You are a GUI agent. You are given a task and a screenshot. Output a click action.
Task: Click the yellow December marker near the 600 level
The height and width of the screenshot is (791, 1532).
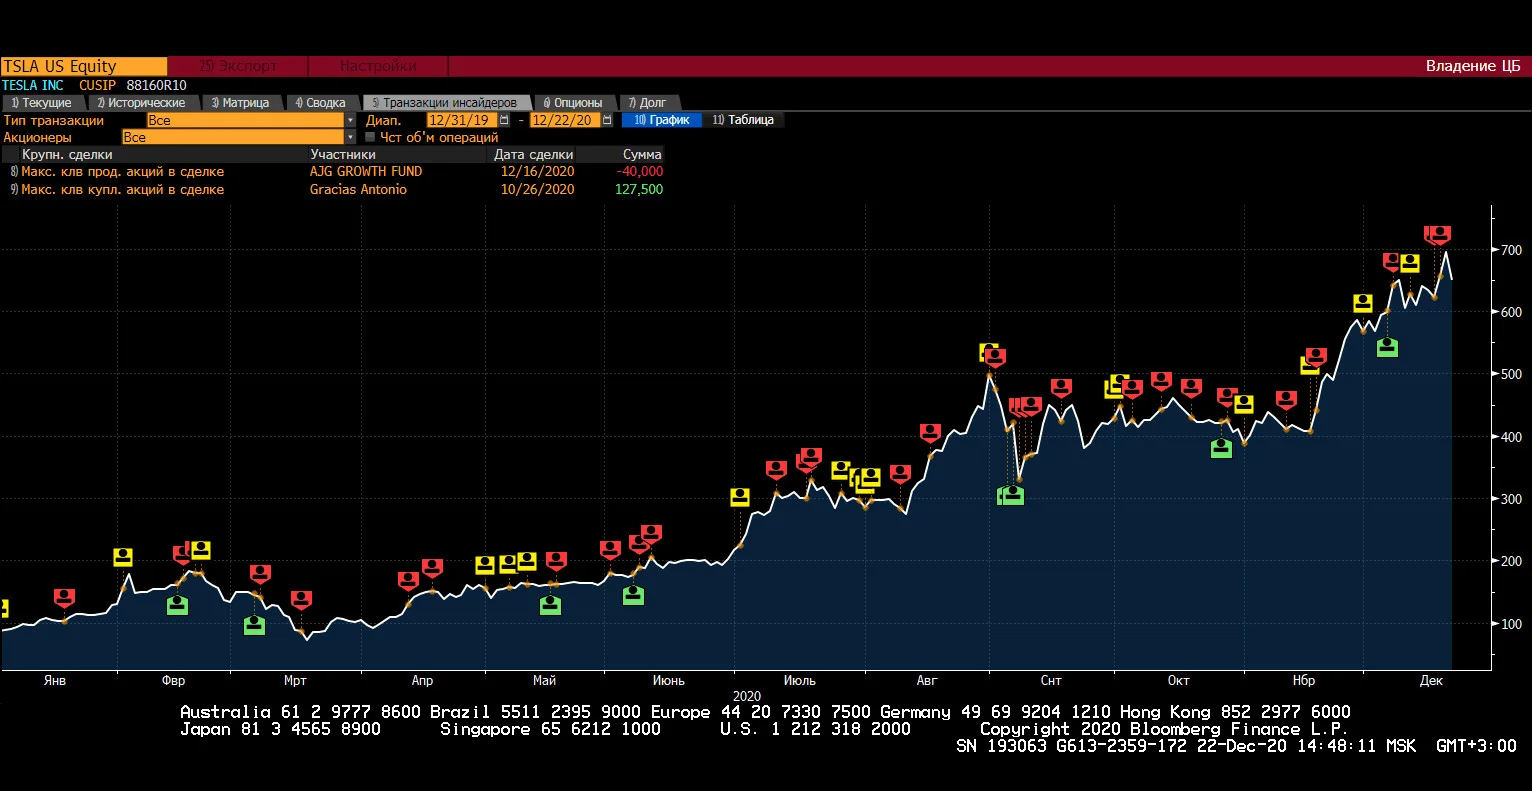(x=1363, y=303)
